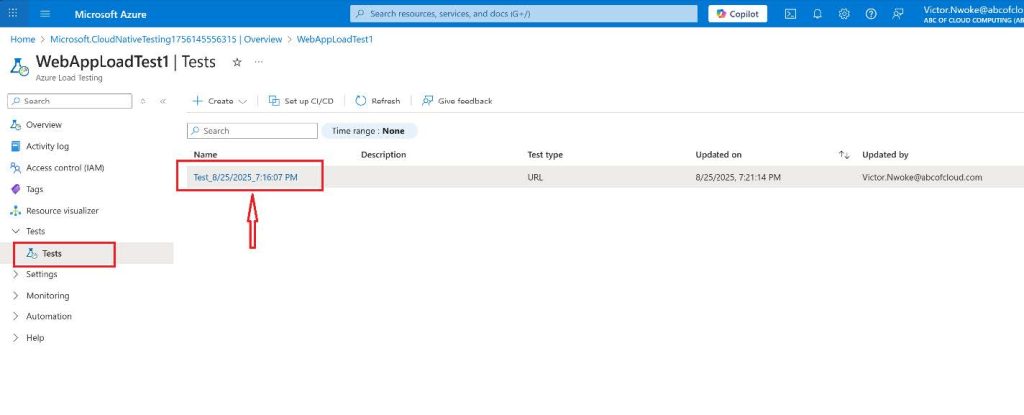Open portal settings gear
Screen dimensions: 1024x415
click(844, 14)
